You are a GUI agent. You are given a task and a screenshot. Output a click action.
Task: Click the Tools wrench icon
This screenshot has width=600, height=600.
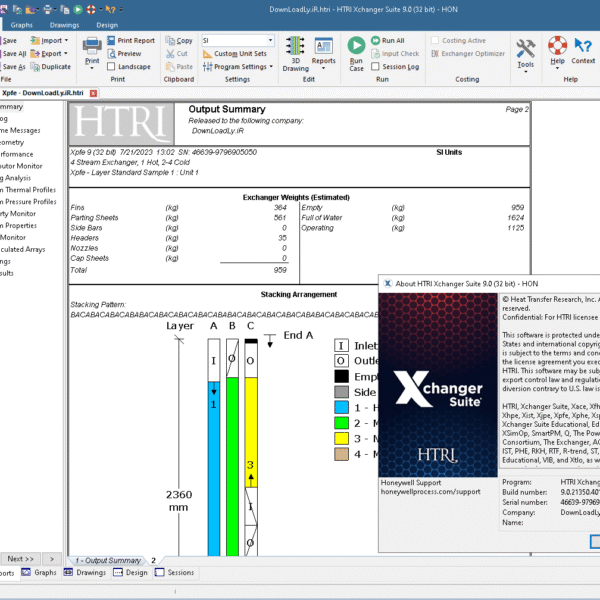pyautogui.click(x=525, y=49)
